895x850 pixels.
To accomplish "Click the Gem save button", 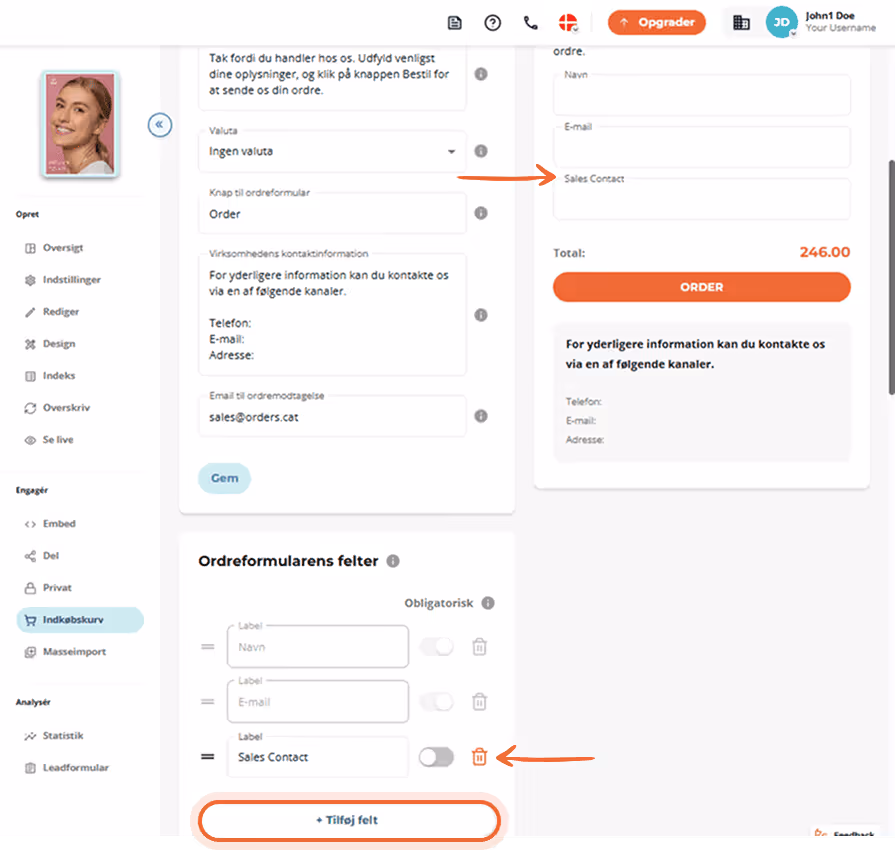I will [224, 478].
